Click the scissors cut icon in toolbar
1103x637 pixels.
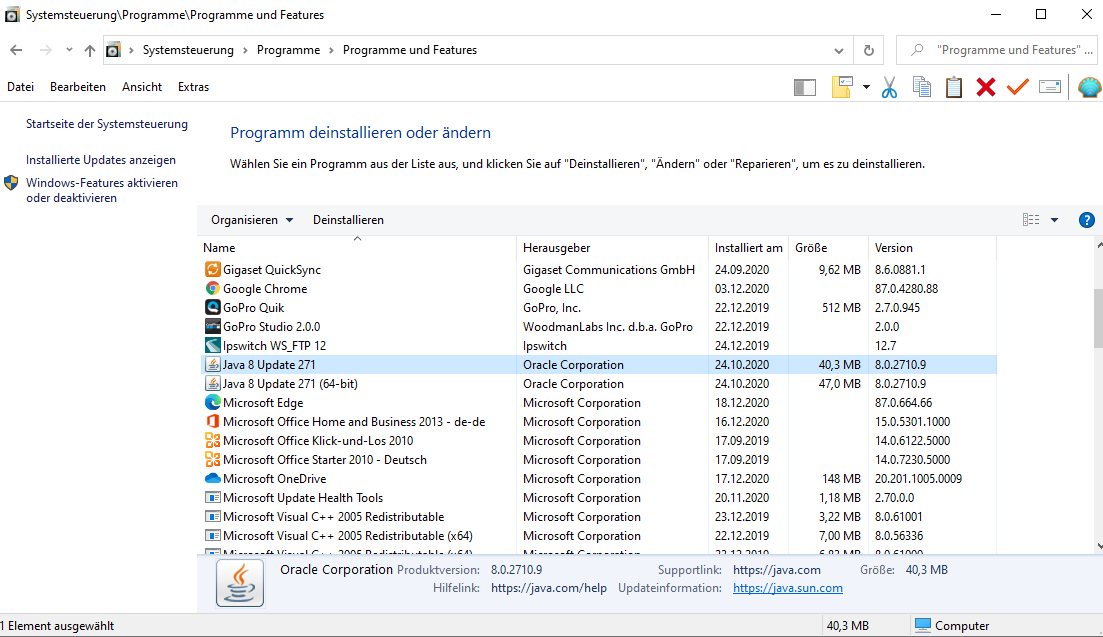(x=889, y=88)
